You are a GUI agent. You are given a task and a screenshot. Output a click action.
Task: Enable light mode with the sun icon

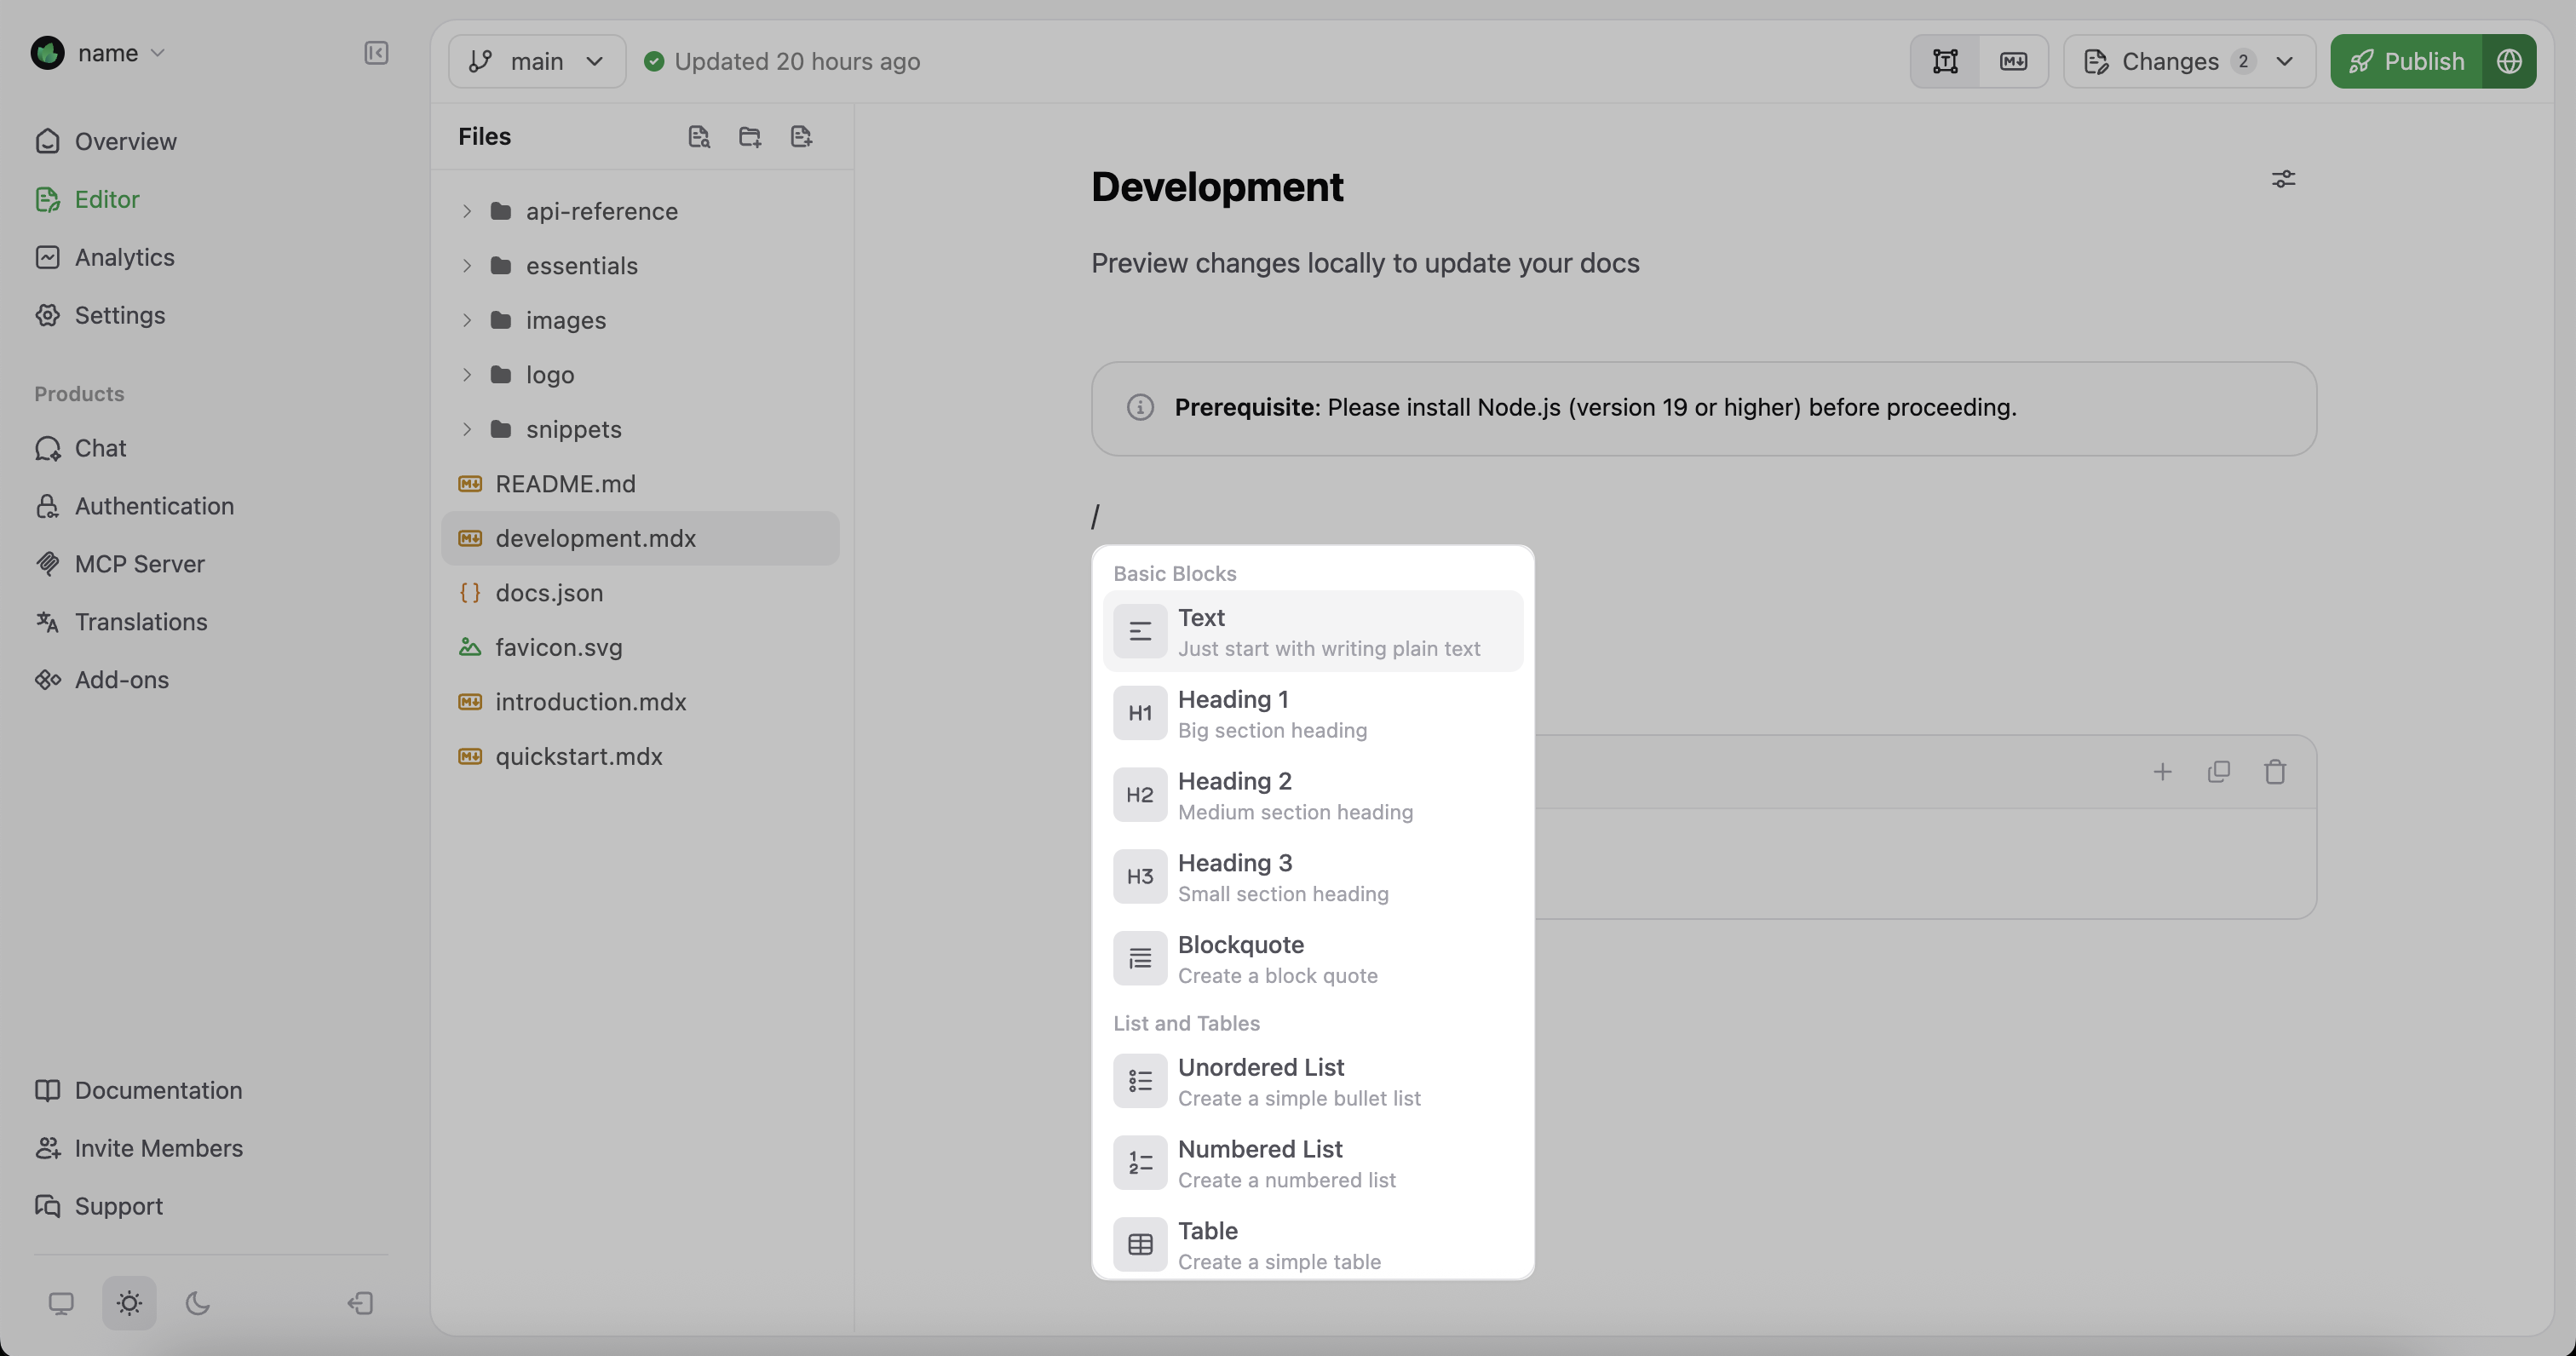(129, 1303)
